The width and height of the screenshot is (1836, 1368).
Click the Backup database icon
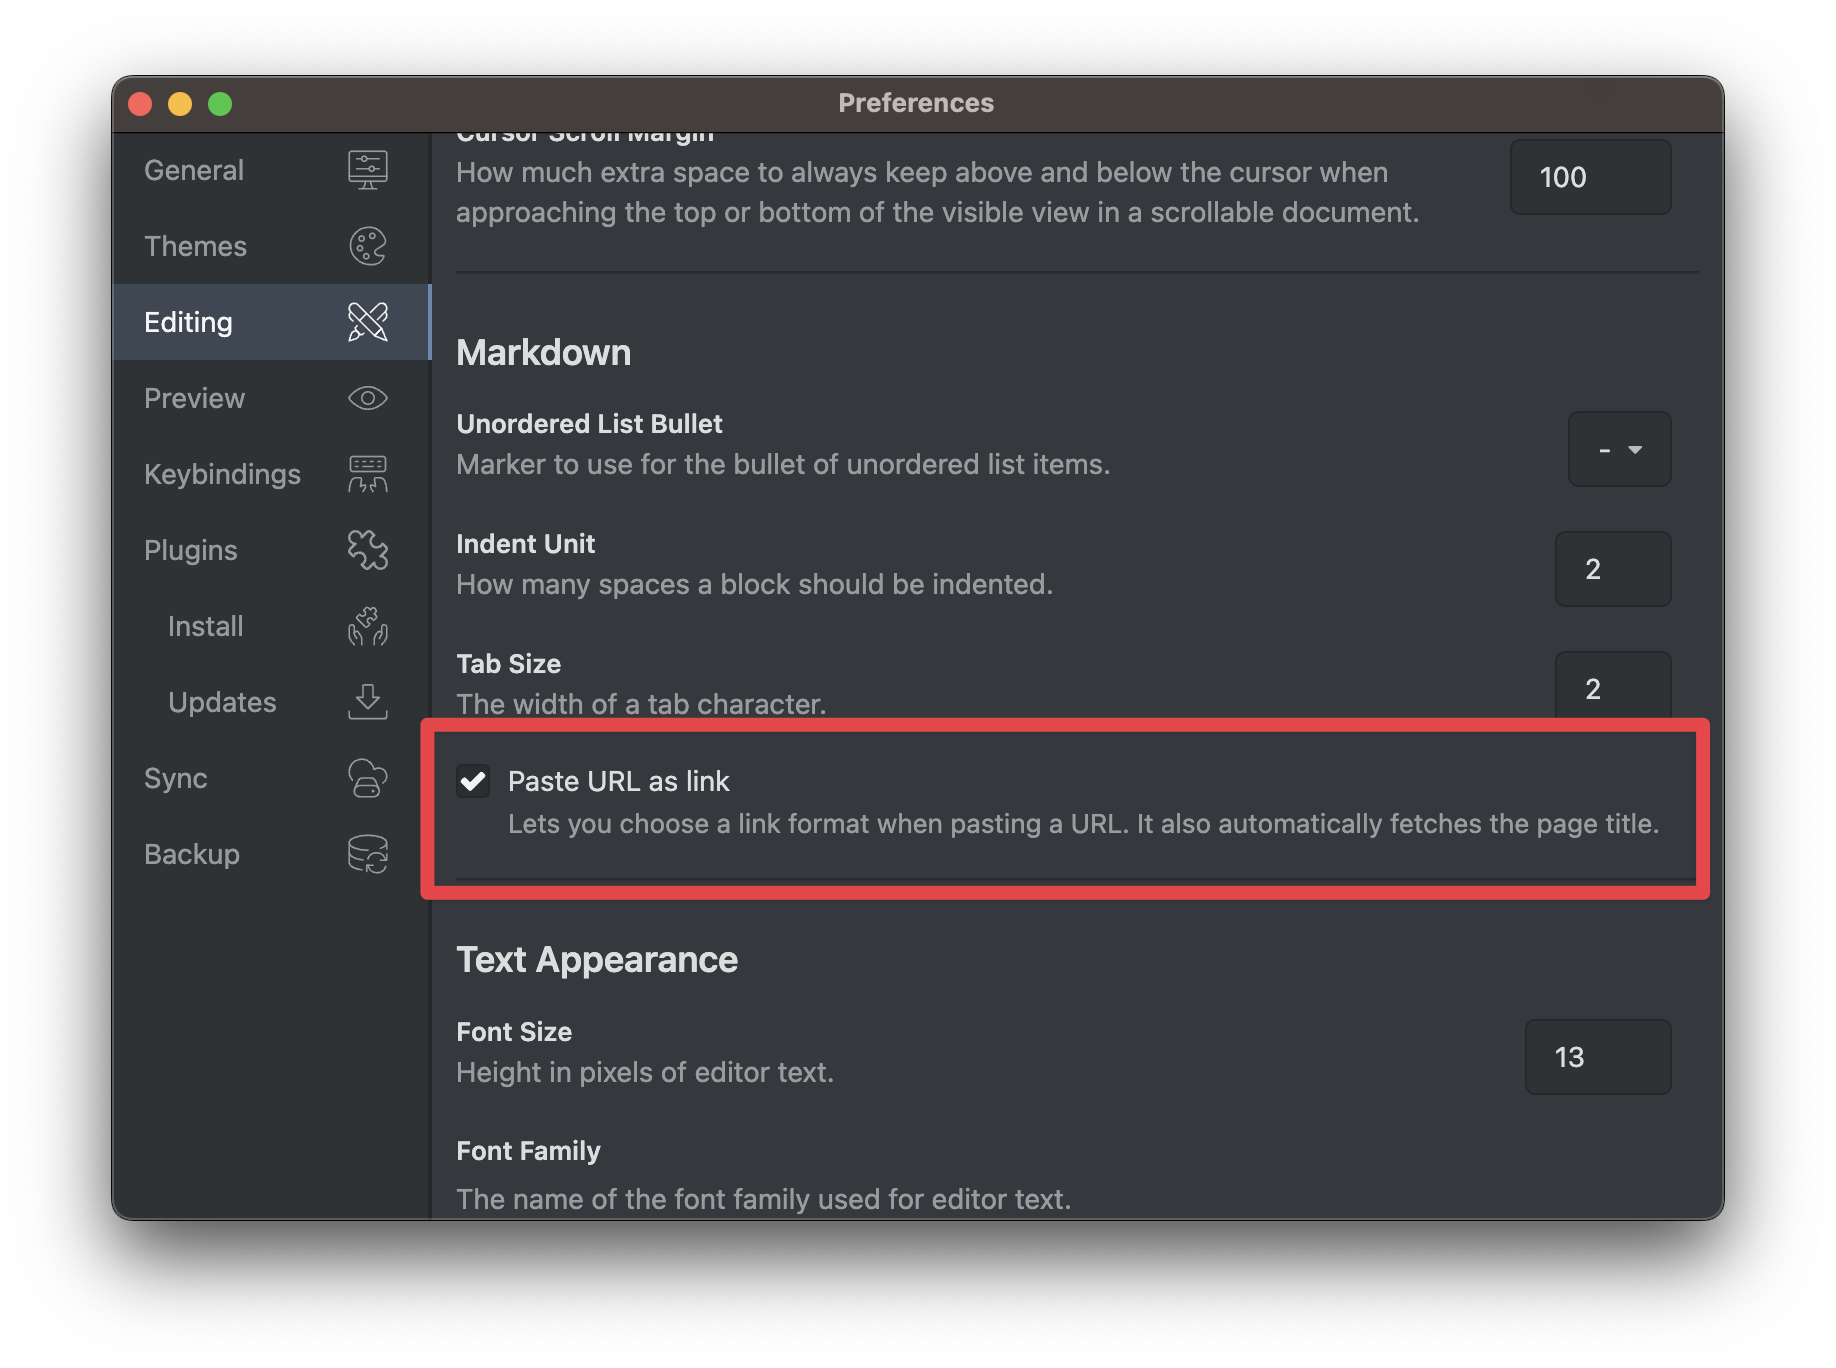tap(367, 854)
